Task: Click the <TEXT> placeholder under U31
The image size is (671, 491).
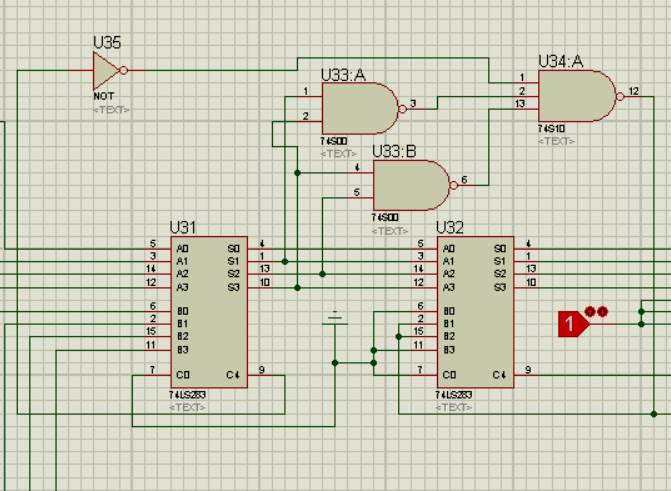Action: click(x=187, y=407)
